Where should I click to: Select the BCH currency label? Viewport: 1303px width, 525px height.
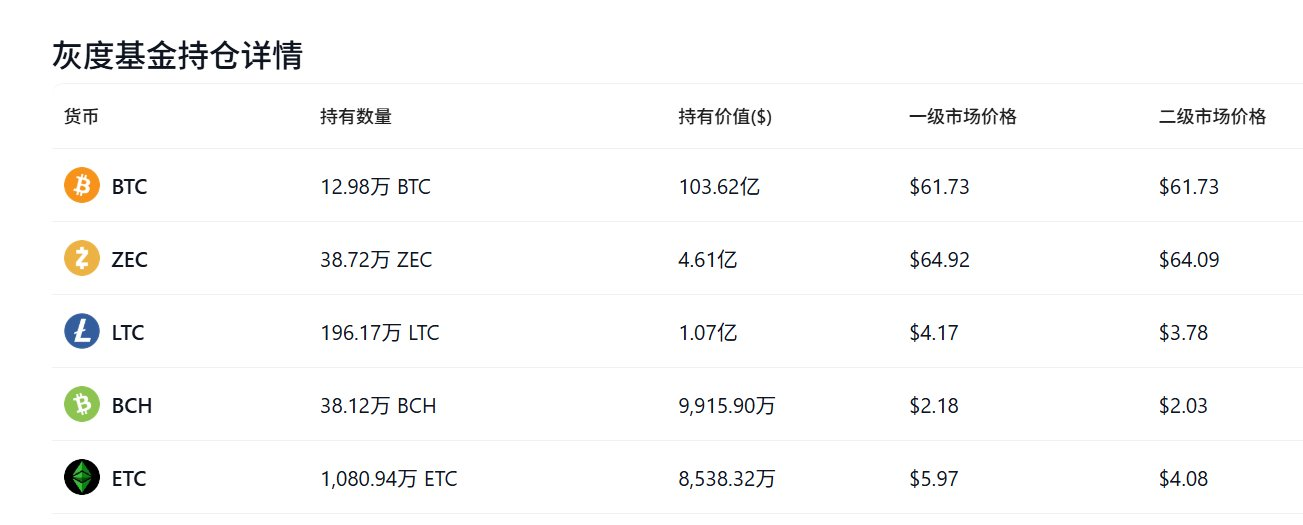[132, 406]
